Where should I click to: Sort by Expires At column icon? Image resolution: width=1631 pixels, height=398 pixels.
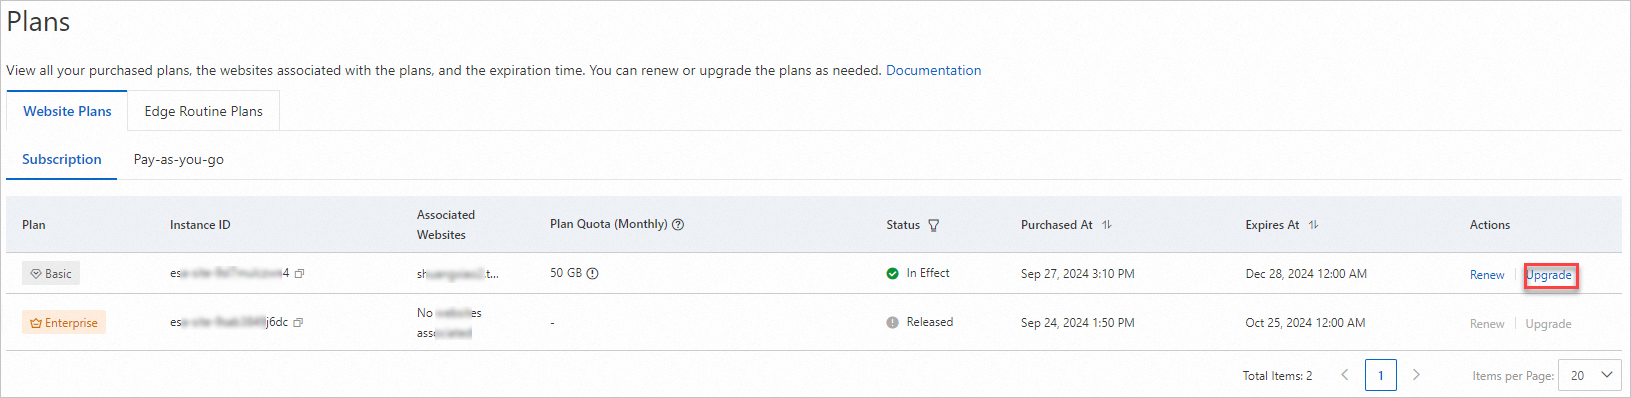(x=1313, y=225)
